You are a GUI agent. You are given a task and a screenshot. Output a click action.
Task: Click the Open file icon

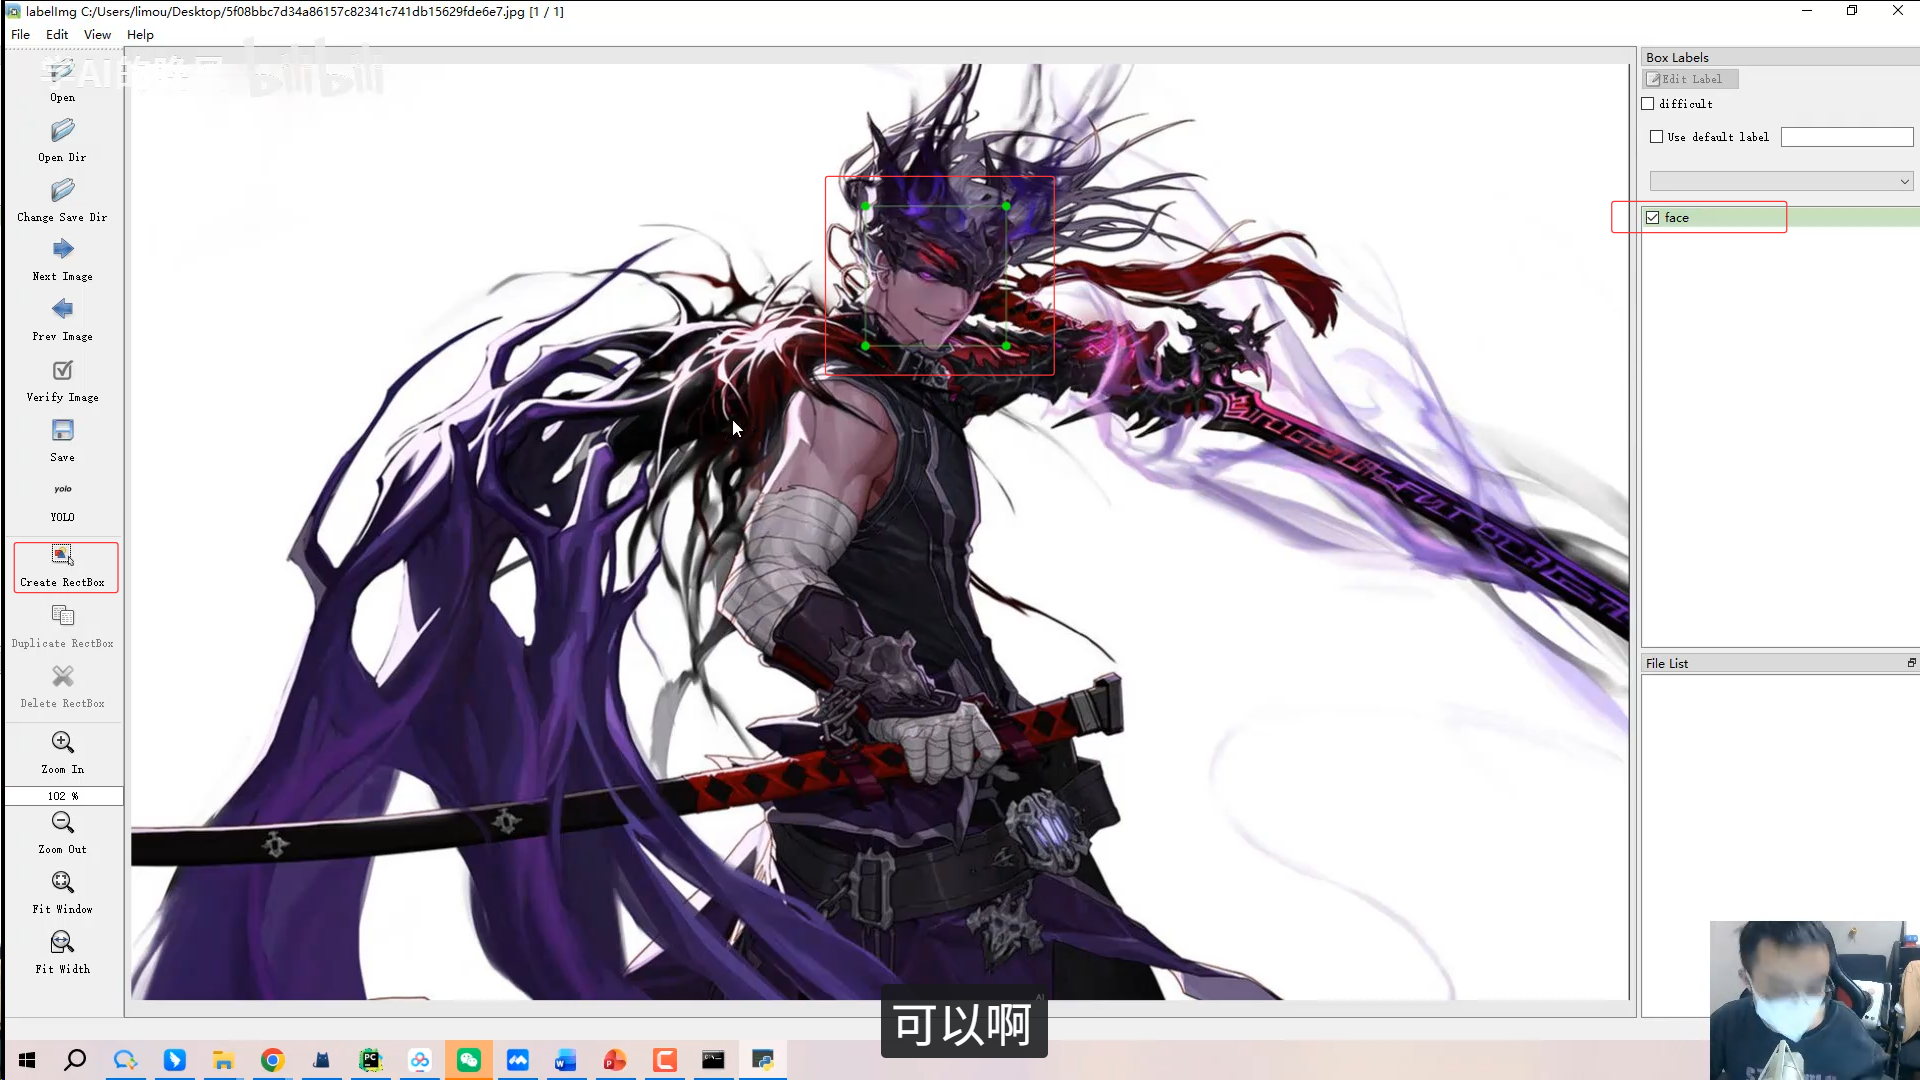tap(62, 71)
